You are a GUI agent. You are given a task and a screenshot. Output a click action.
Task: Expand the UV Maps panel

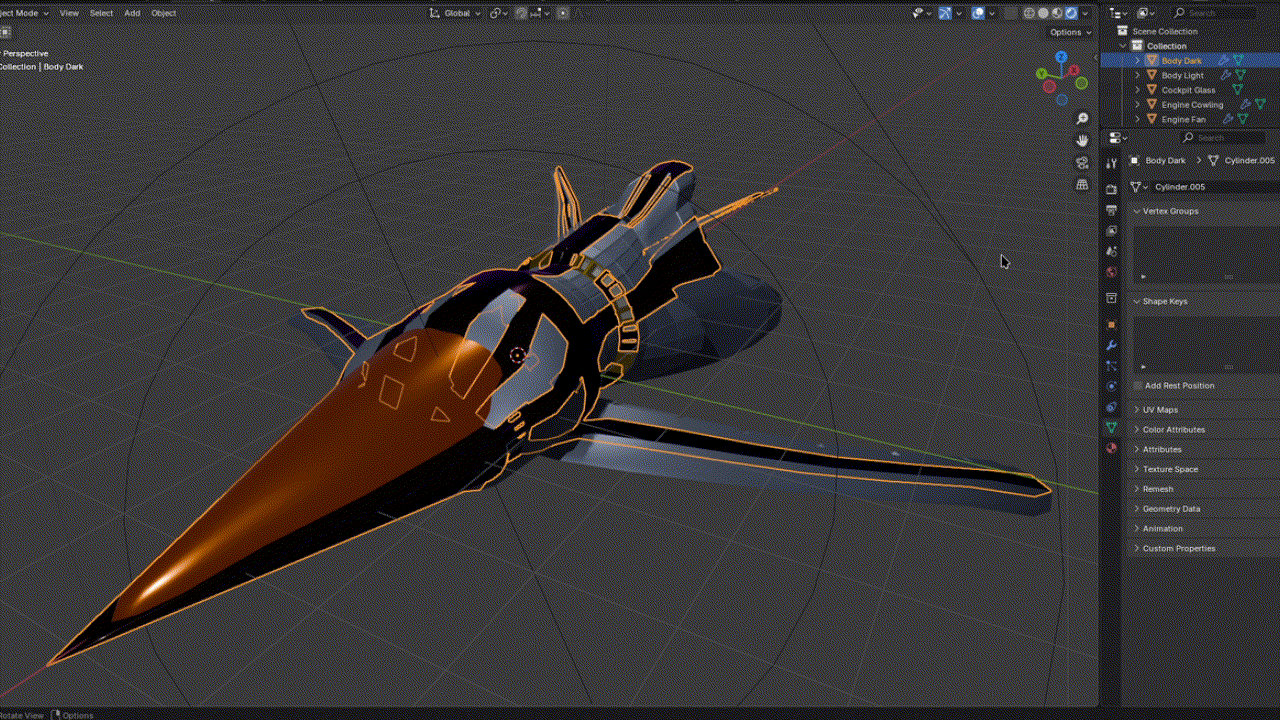click(x=1160, y=410)
